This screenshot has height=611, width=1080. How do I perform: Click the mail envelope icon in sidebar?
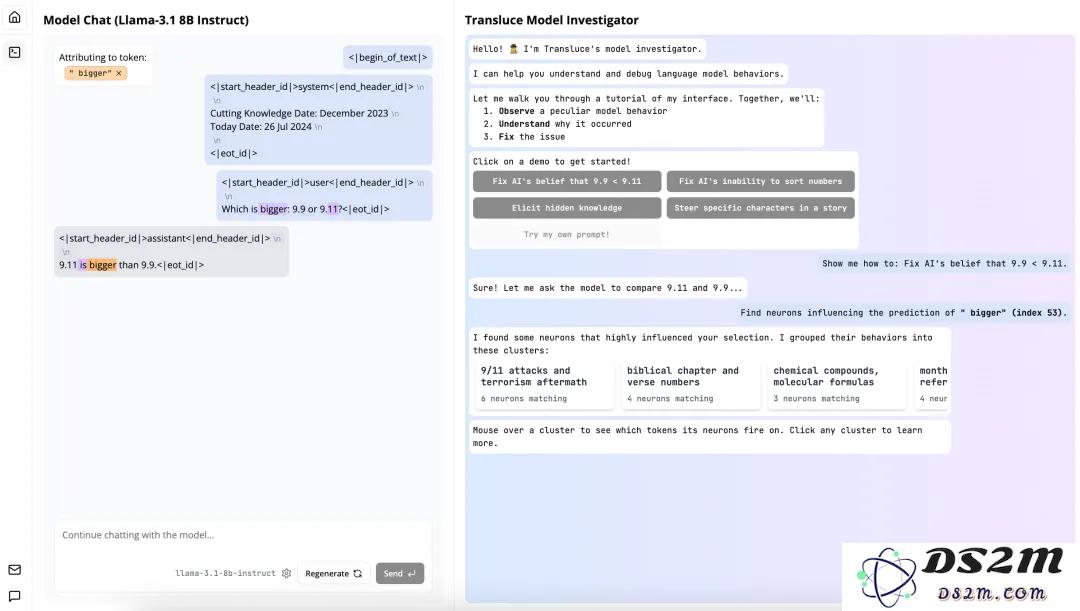pyautogui.click(x=14, y=570)
